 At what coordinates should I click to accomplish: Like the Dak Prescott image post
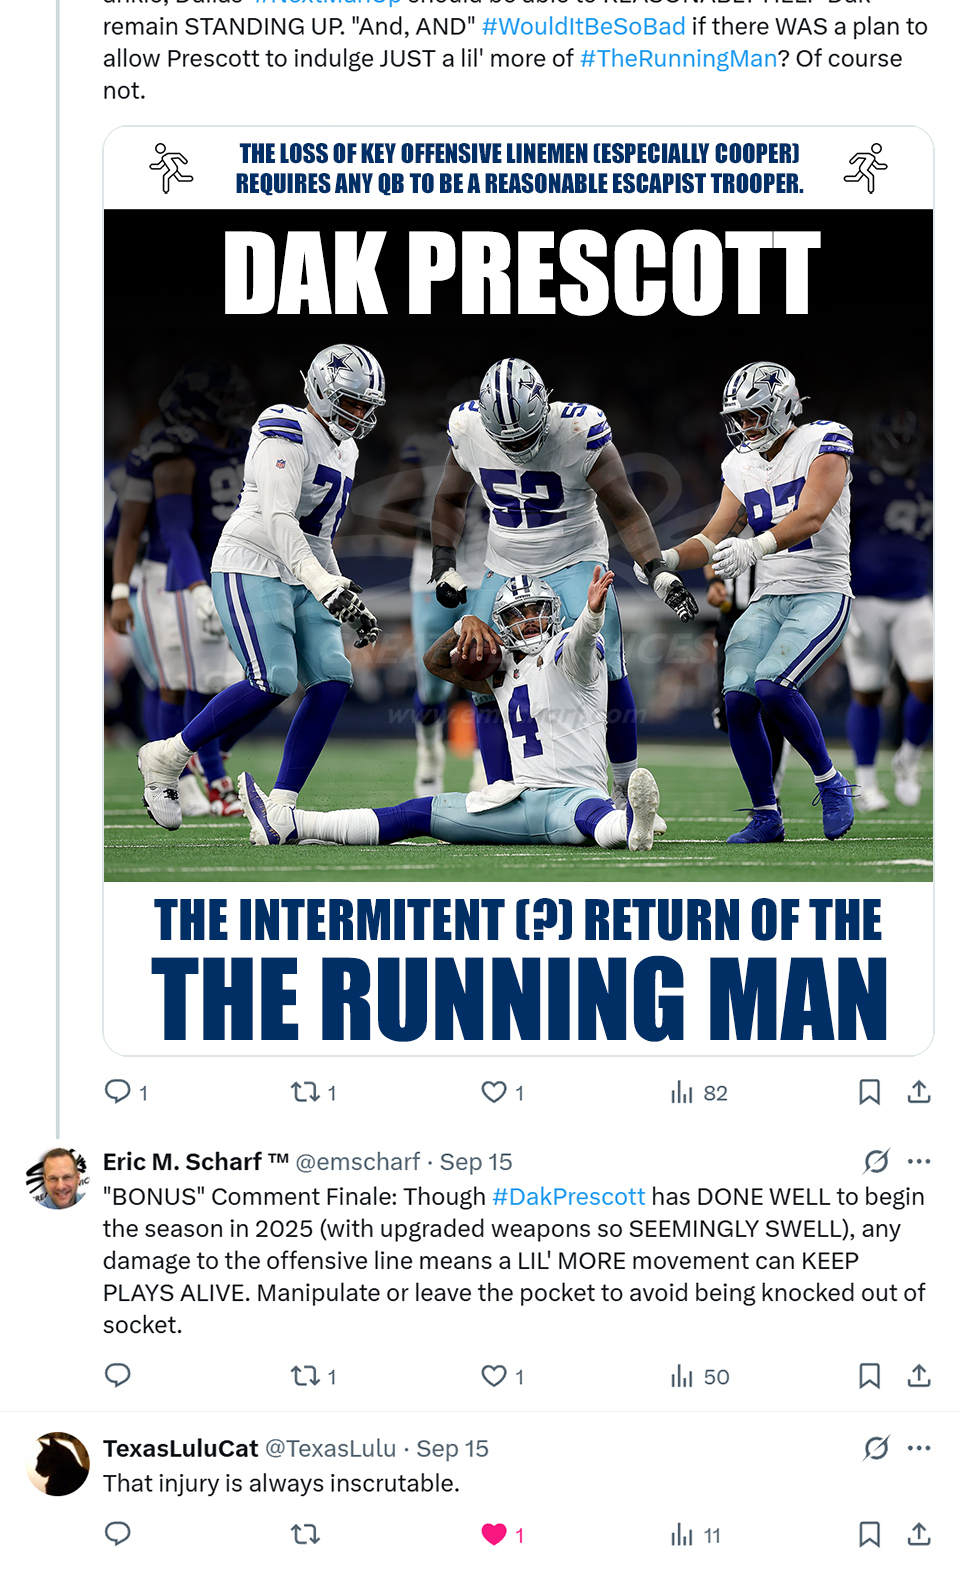coord(494,1092)
